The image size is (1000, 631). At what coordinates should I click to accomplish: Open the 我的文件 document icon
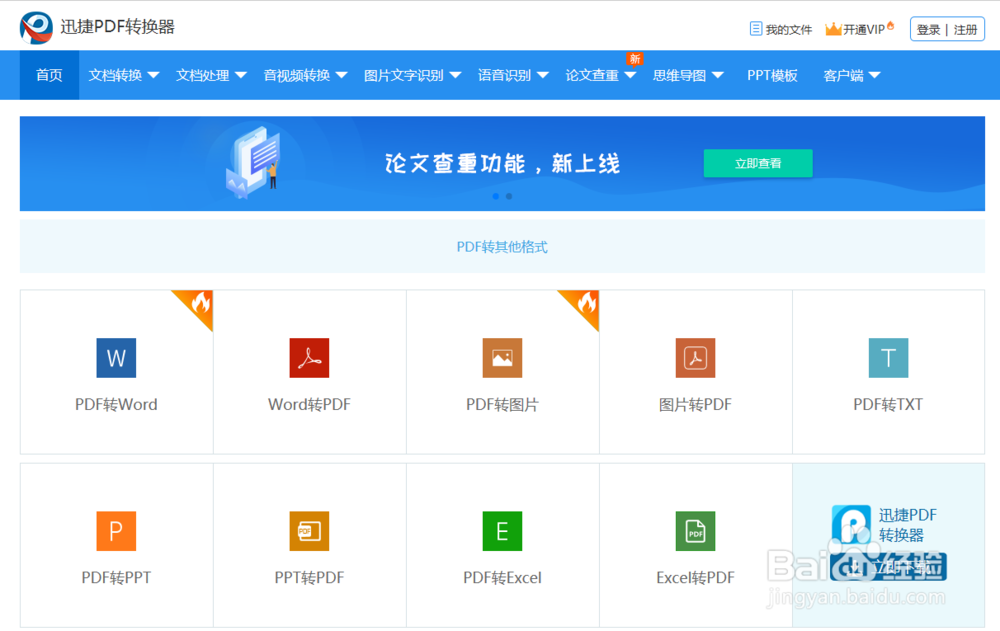tap(756, 29)
